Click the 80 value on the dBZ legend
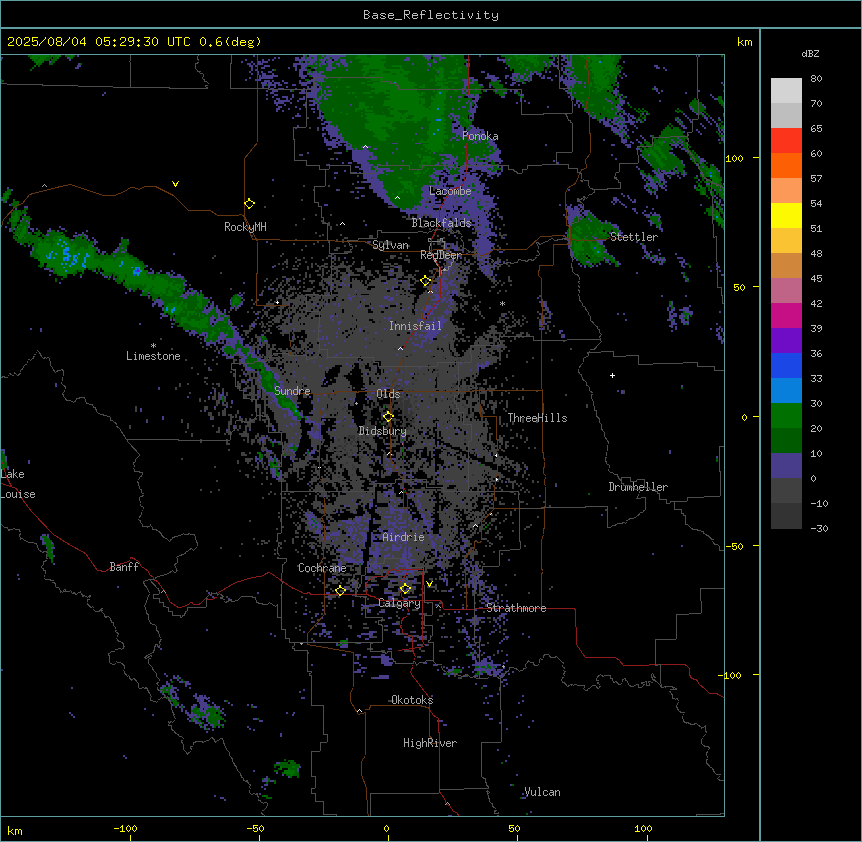862x842 pixels. 816,79
